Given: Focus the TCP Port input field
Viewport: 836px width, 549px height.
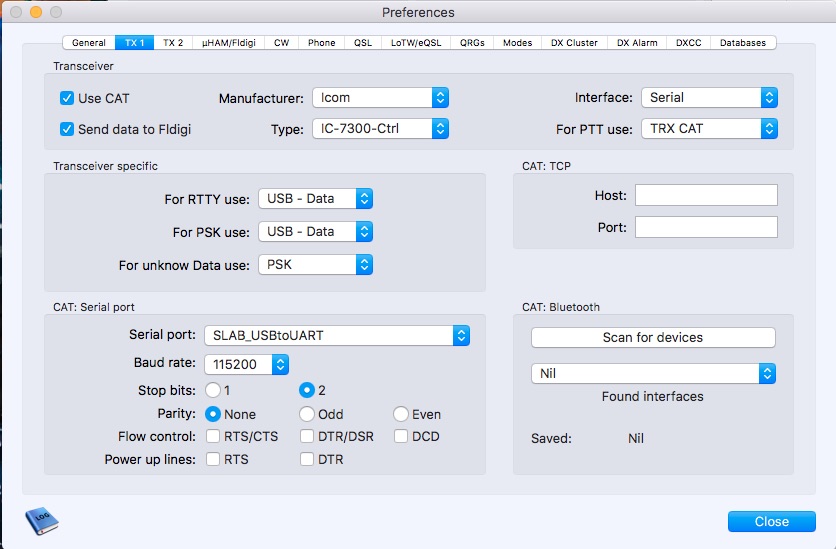Looking at the screenshot, I should click(x=706, y=227).
